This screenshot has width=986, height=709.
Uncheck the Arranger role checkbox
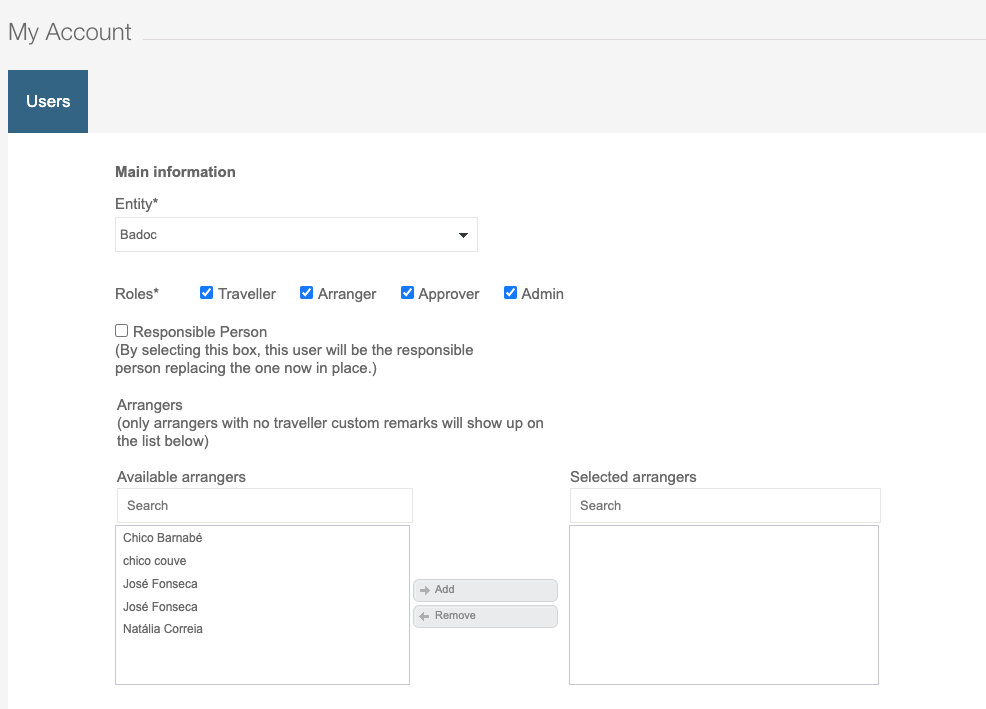point(307,293)
